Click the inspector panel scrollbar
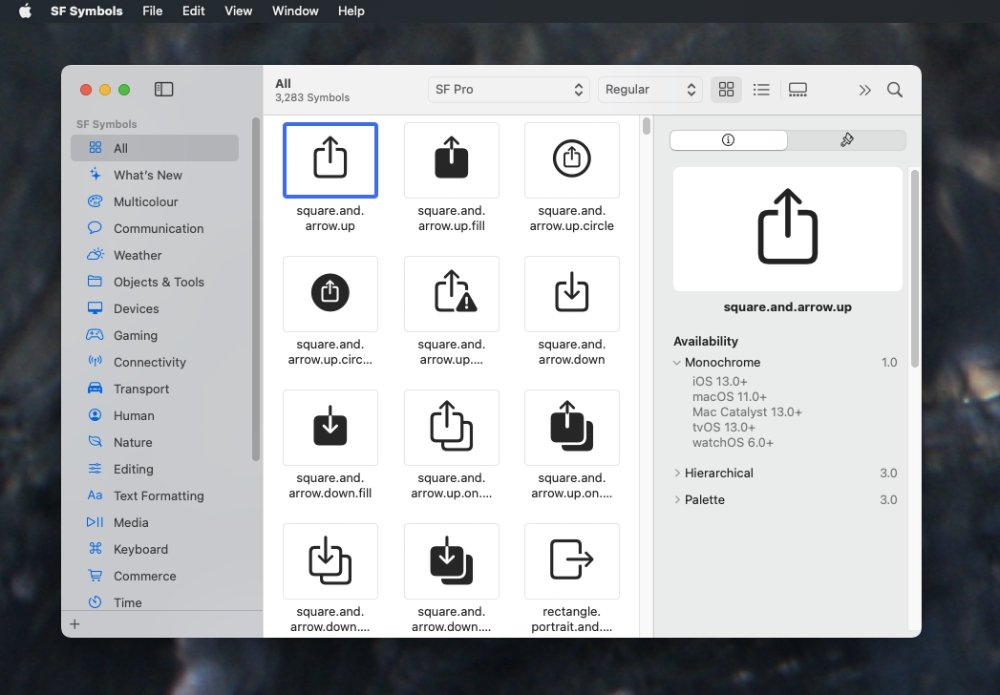Viewport: 1000px width, 695px height. pyautogui.click(x=915, y=268)
